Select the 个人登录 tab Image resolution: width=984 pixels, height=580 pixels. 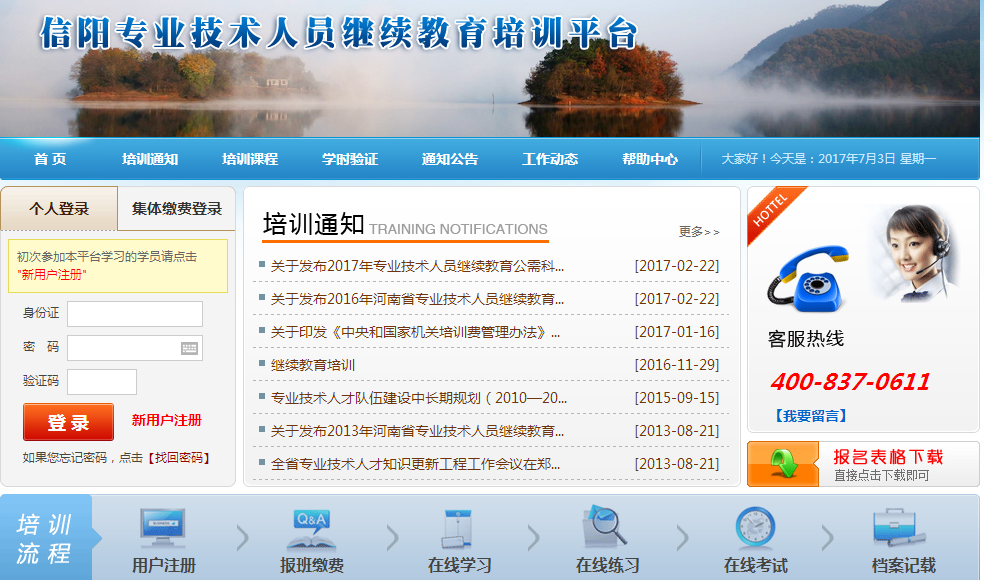(x=59, y=209)
